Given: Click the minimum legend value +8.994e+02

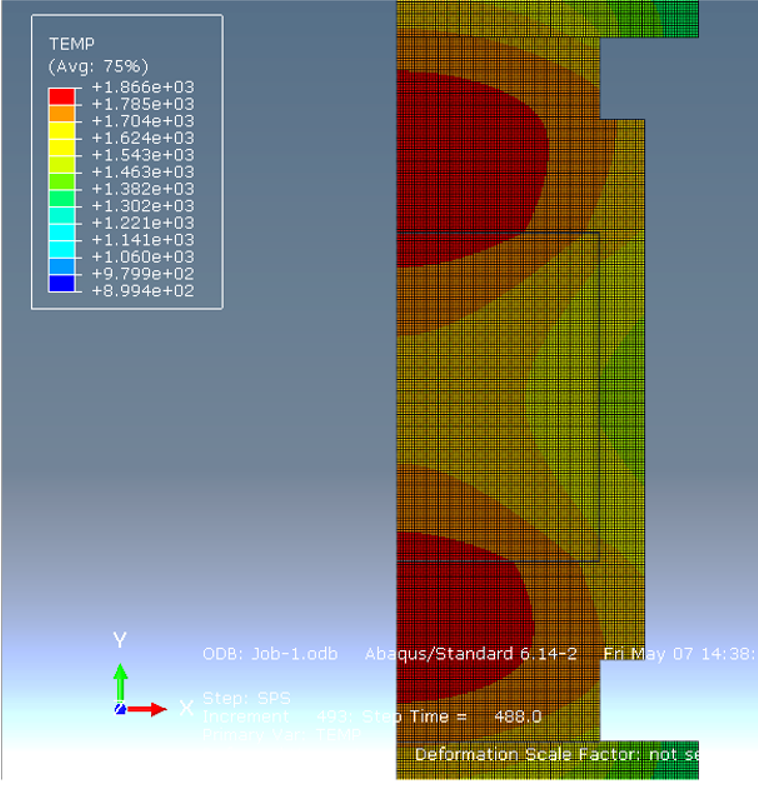Looking at the screenshot, I should pos(142,291).
